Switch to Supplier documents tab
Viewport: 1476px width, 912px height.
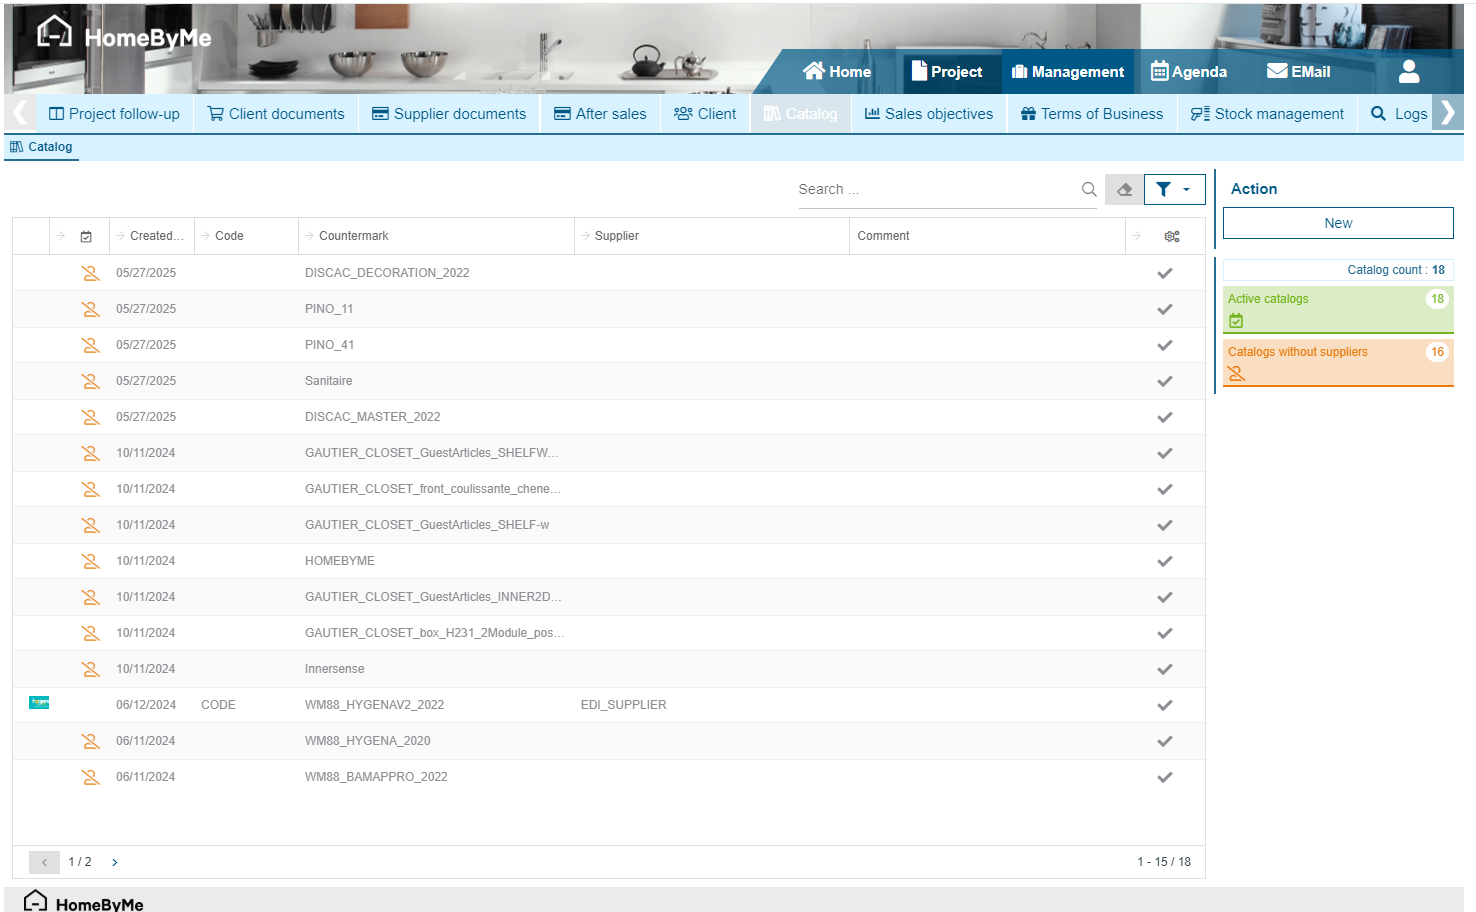coord(449,114)
